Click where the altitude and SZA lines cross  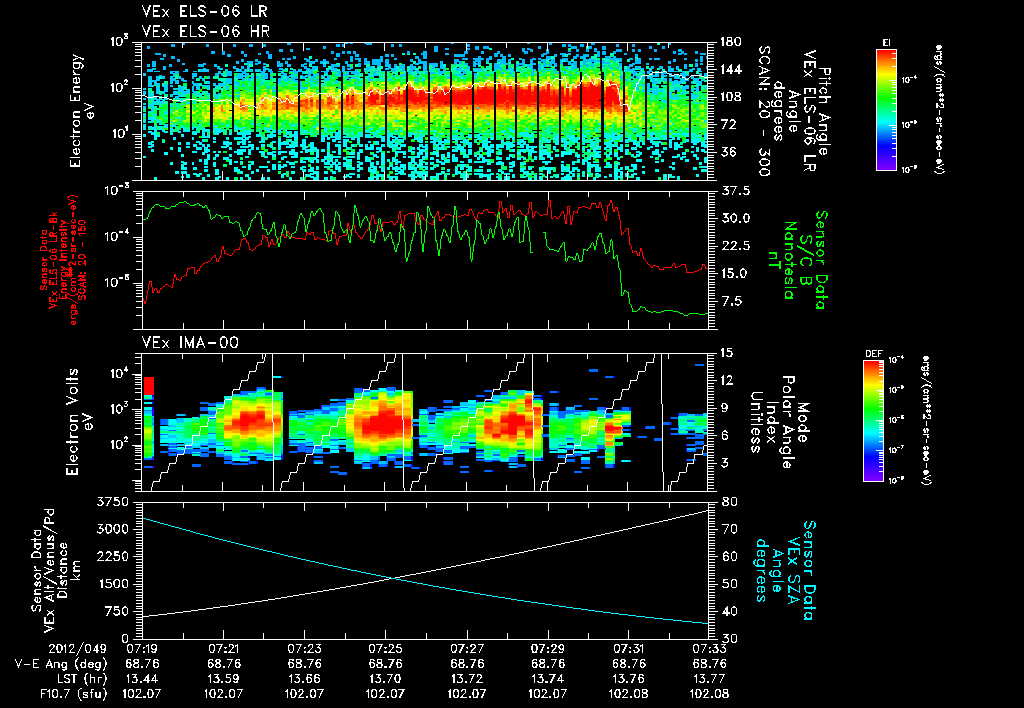(x=393, y=577)
